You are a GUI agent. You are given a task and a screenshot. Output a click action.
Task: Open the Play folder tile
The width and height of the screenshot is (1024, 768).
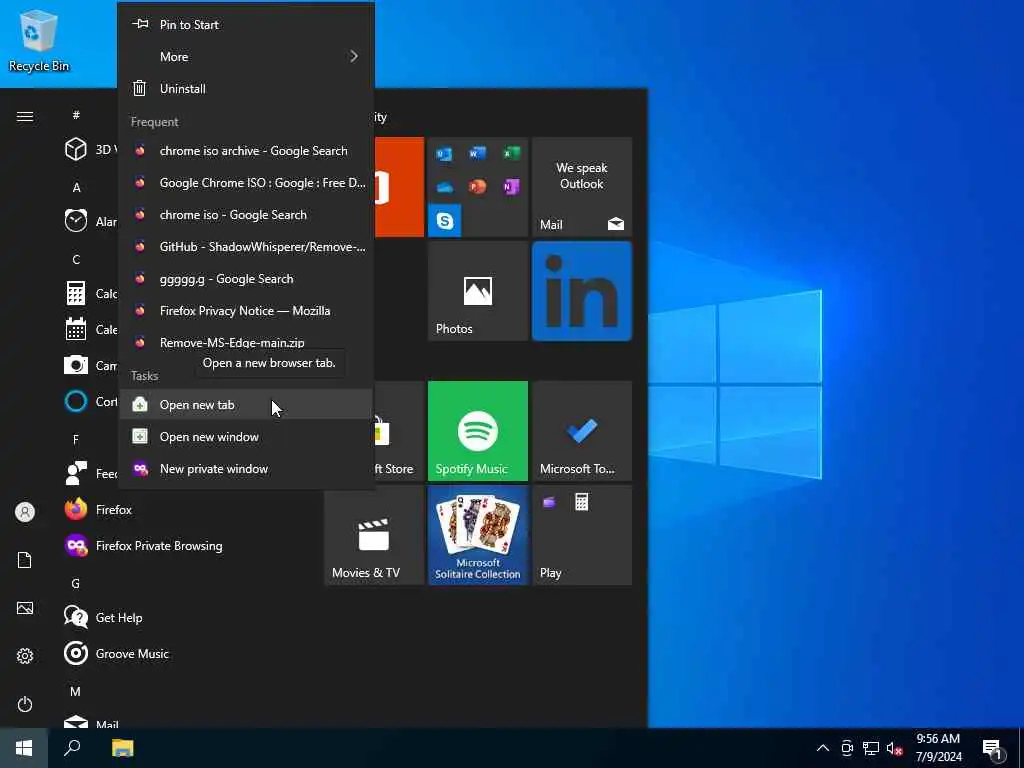[x=582, y=535]
